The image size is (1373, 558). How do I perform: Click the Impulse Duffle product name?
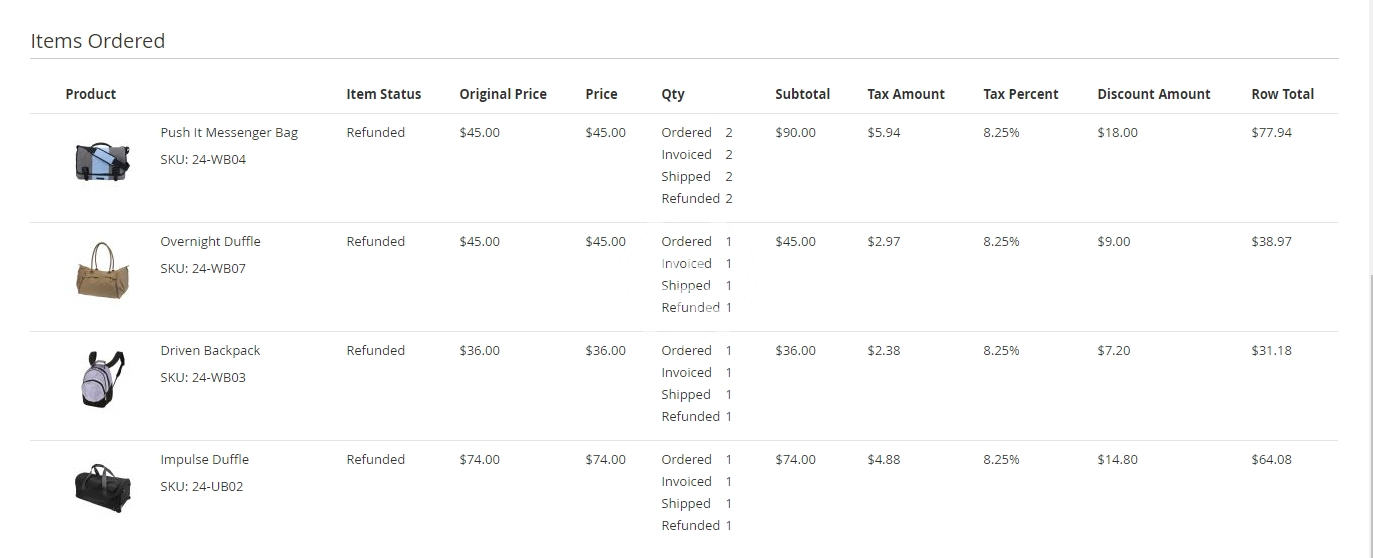click(x=204, y=460)
